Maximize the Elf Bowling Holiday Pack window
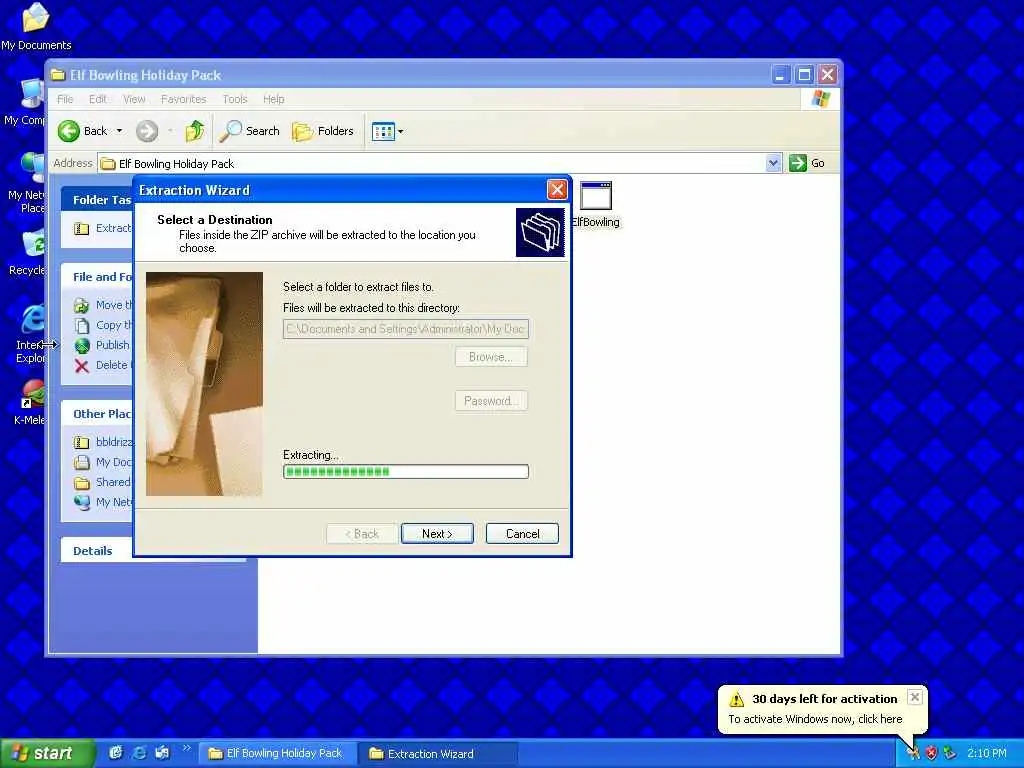 click(804, 75)
